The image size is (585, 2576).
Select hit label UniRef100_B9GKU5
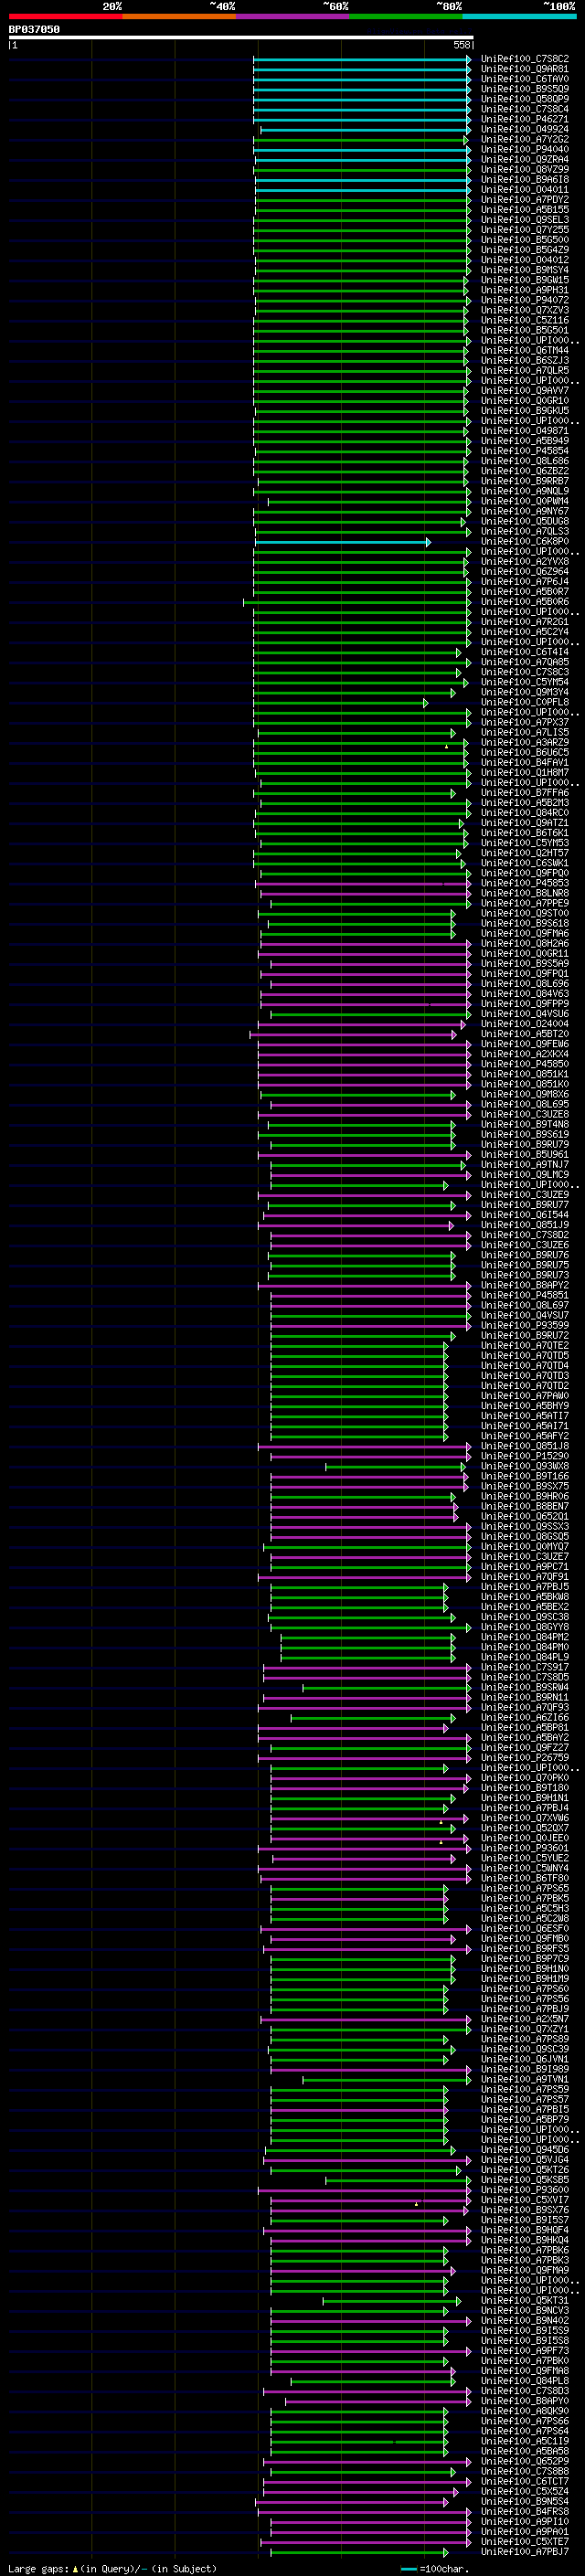coord(525,411)
